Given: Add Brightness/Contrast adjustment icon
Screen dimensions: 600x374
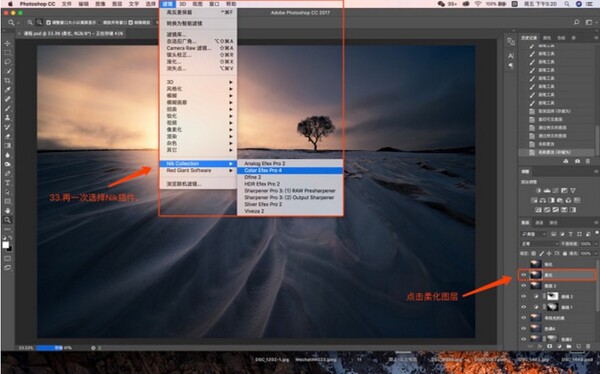Looking at the screenshot, I should (538, 190).
